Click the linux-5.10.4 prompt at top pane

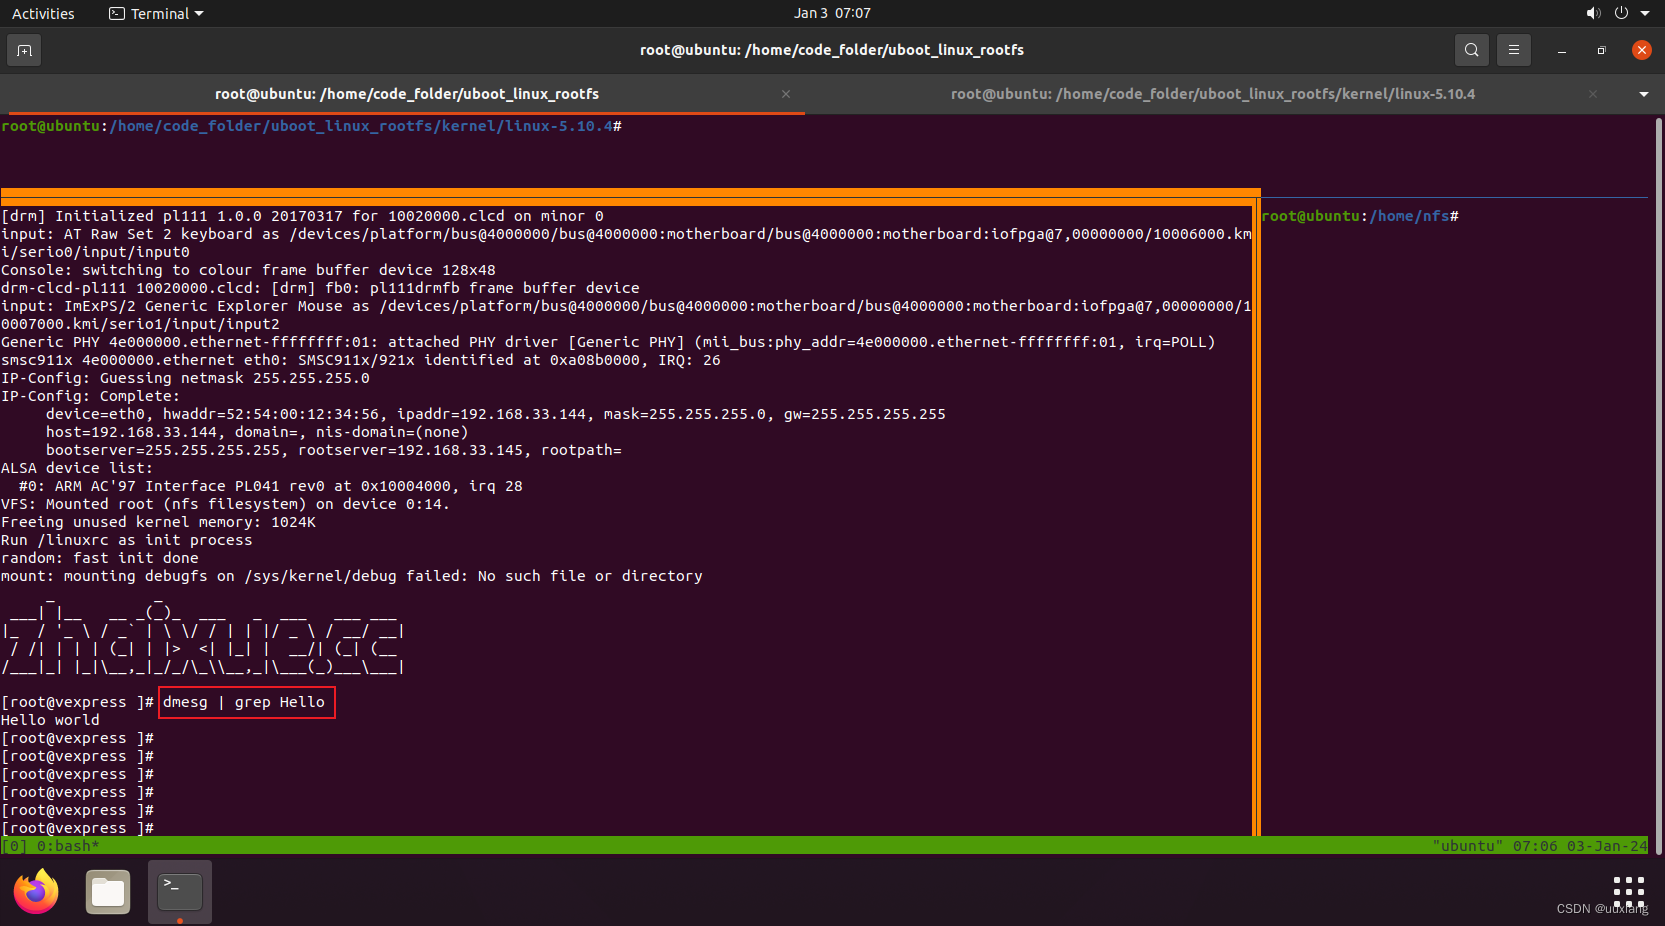pos(311,126)
